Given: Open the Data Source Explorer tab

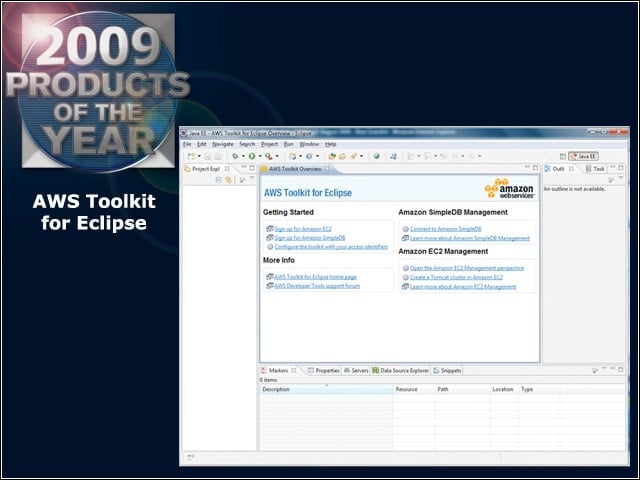Looking at the screenshot, I should tap(400, 371).
